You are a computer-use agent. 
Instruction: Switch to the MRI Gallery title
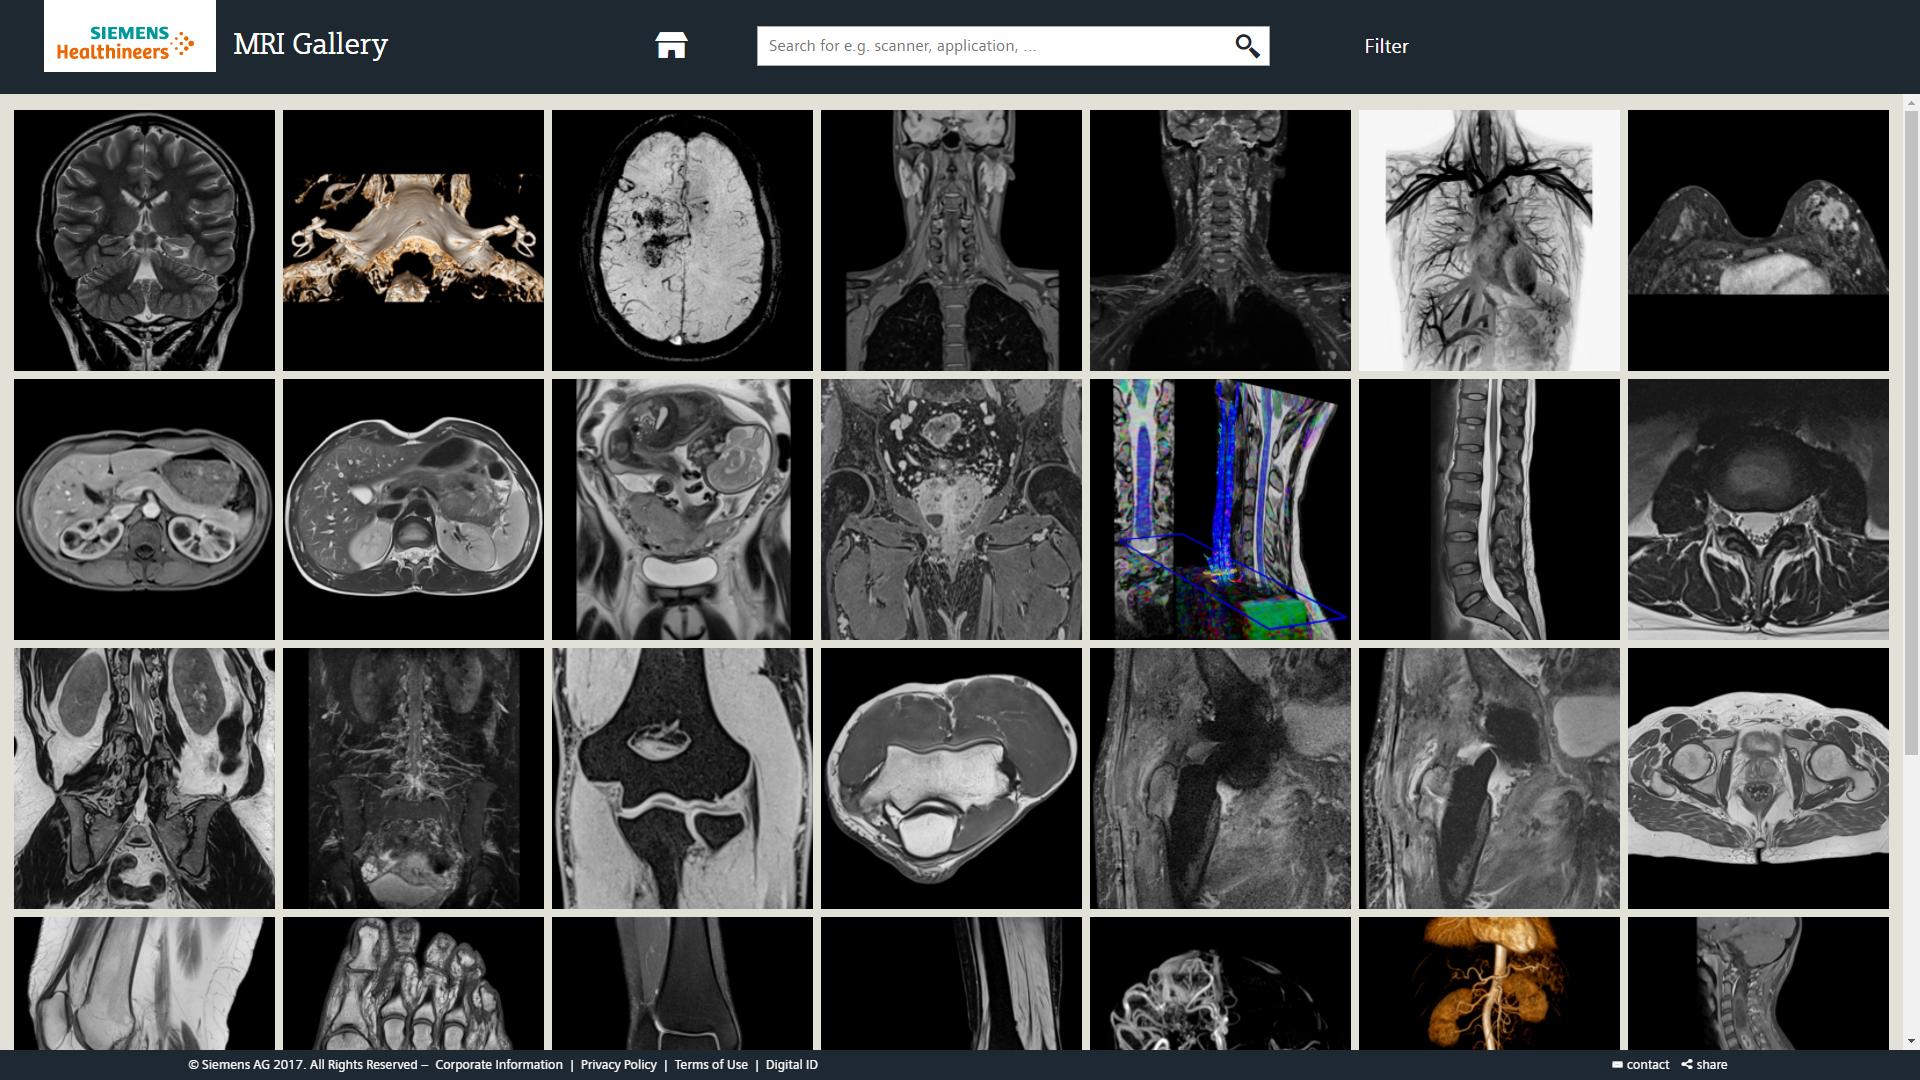(x=311, y=44)
